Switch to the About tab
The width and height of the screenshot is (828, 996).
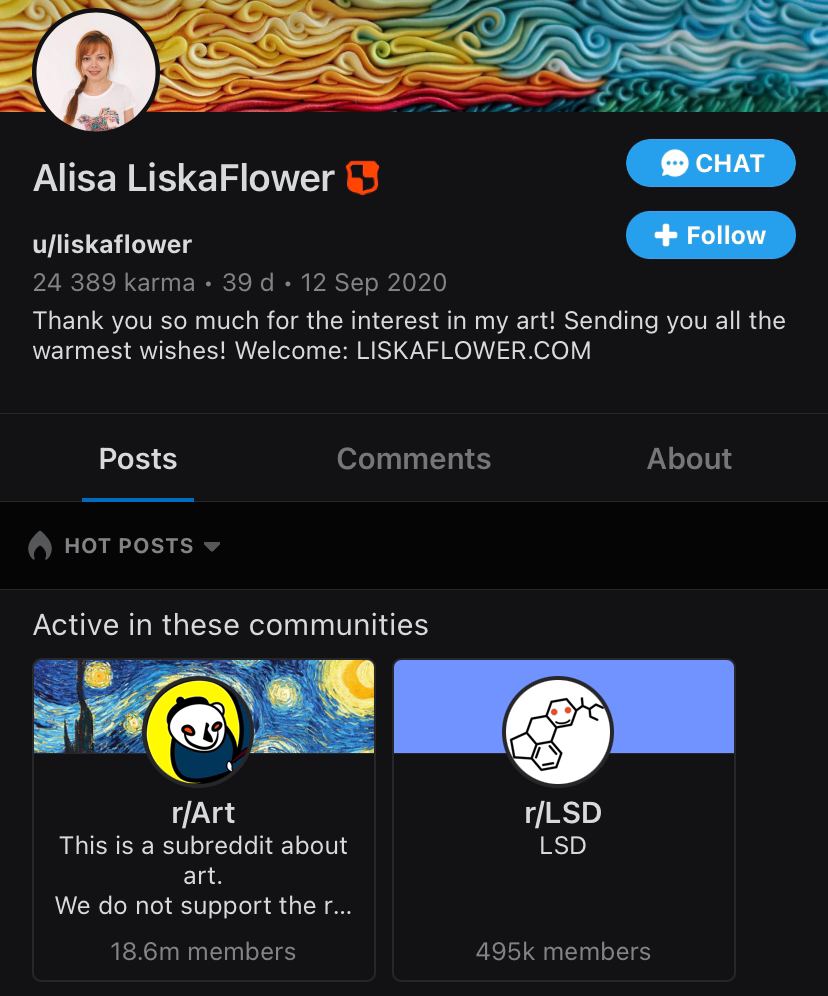(689, 459)
